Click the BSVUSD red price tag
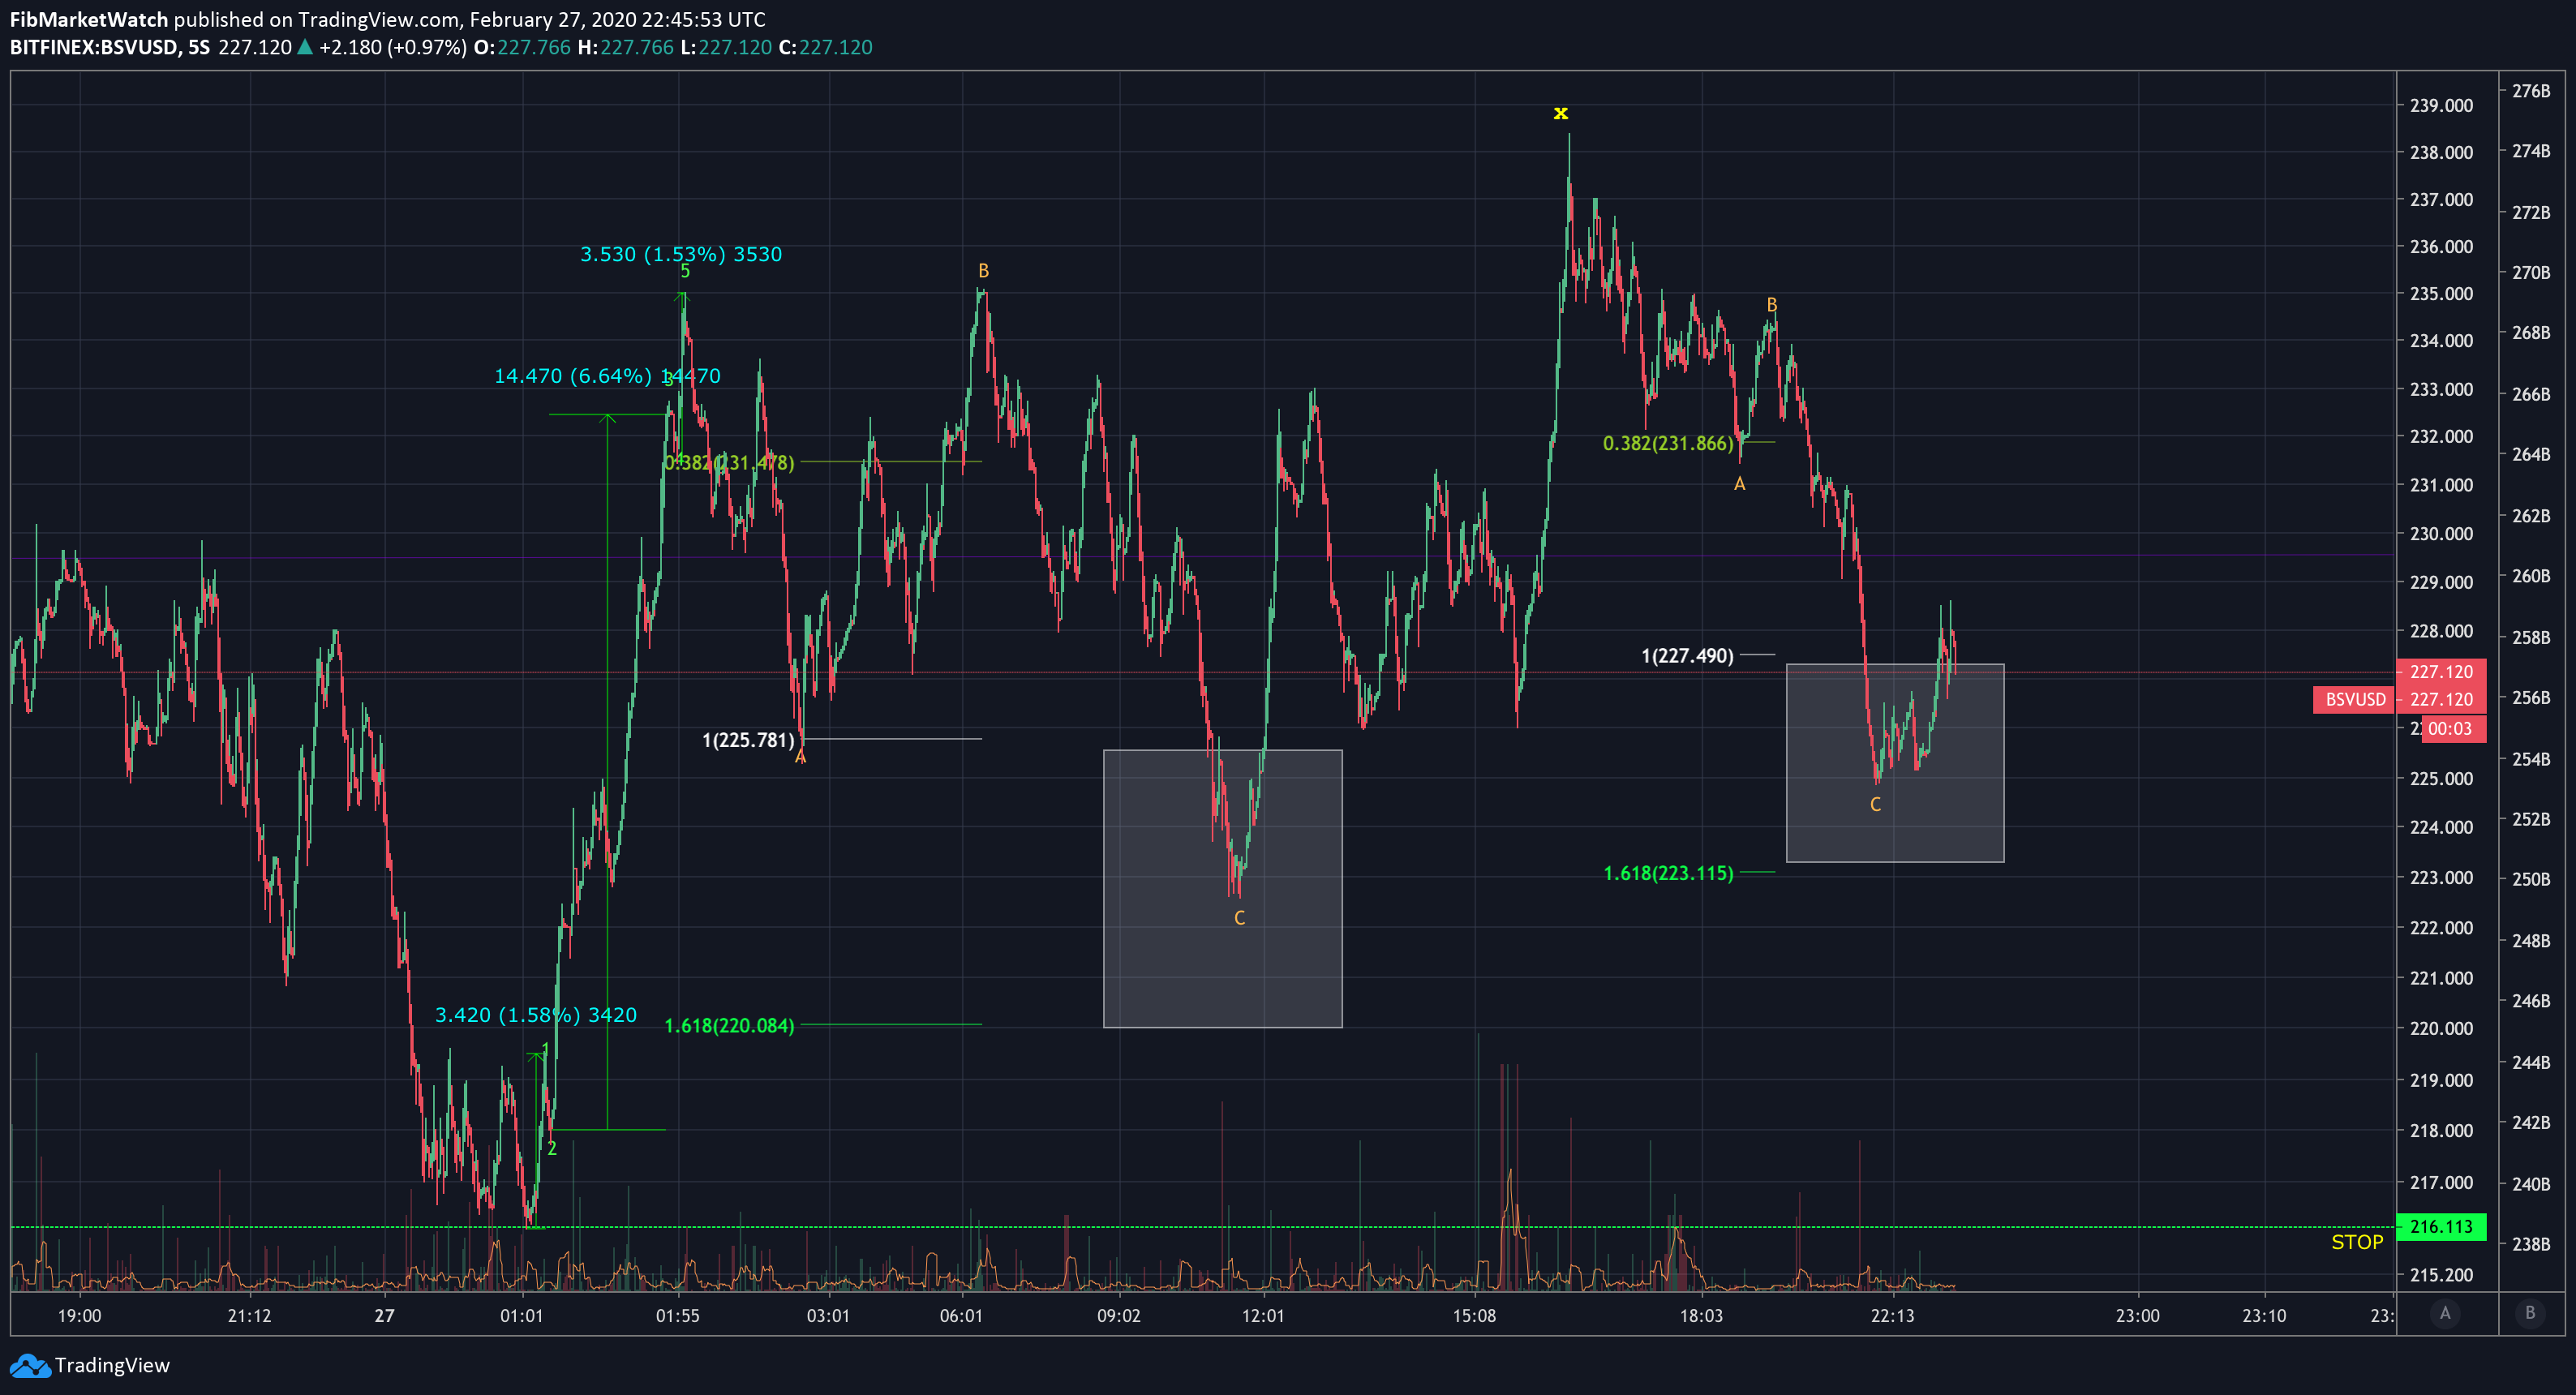The image size is (2576, 1395). (2354, 699)
